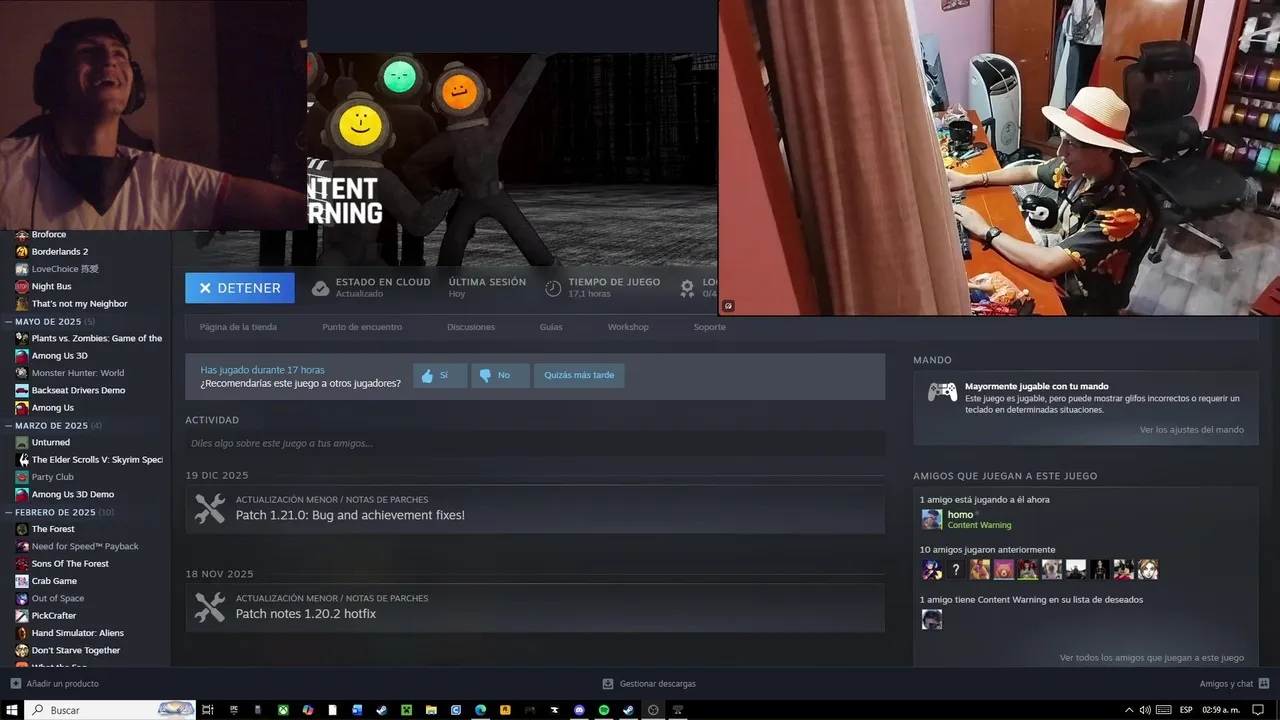Select Out of Space entry
This screenshot has width=1280, height=720.
(58, 598)
